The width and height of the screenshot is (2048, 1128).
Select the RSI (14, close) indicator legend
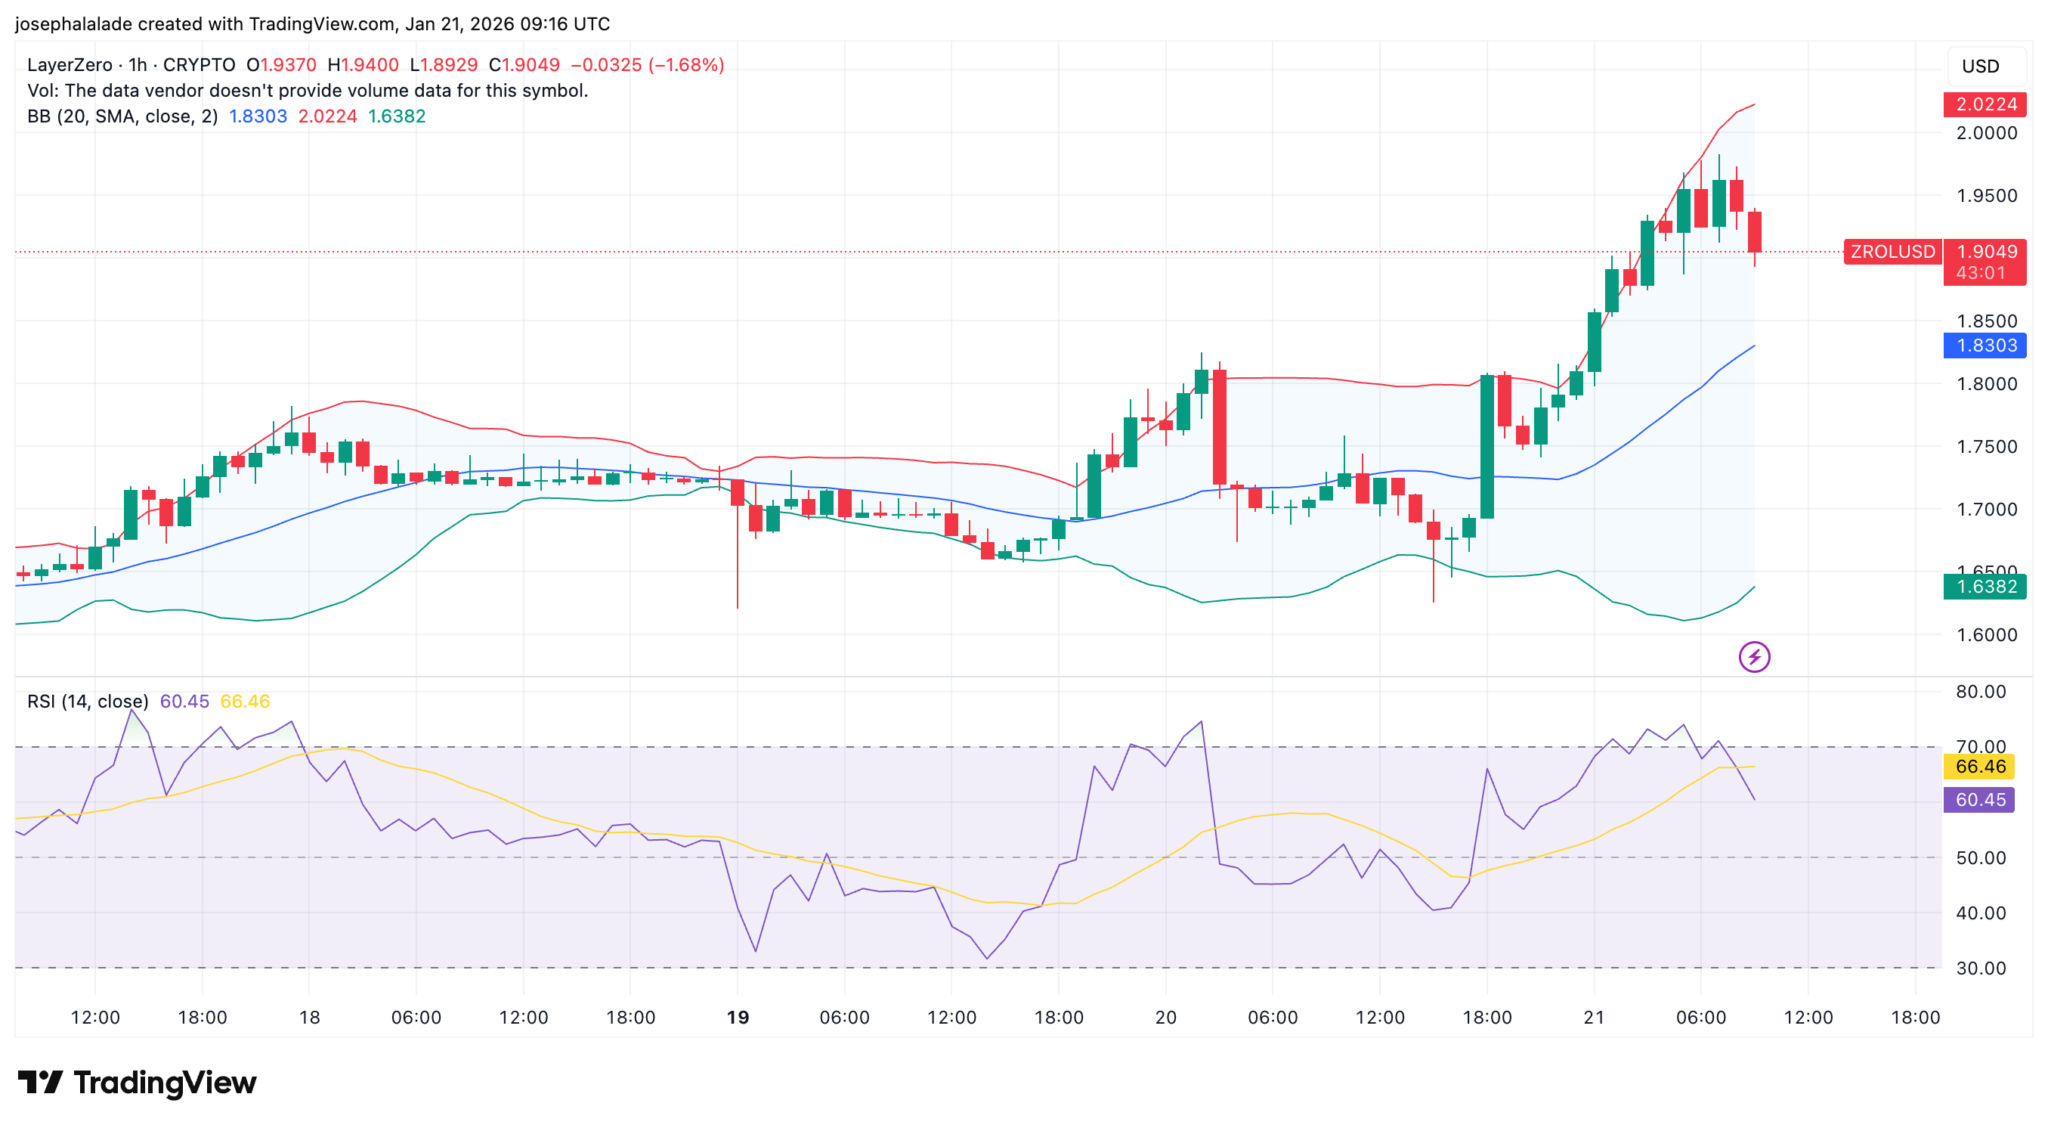click(x=87, y=702)
